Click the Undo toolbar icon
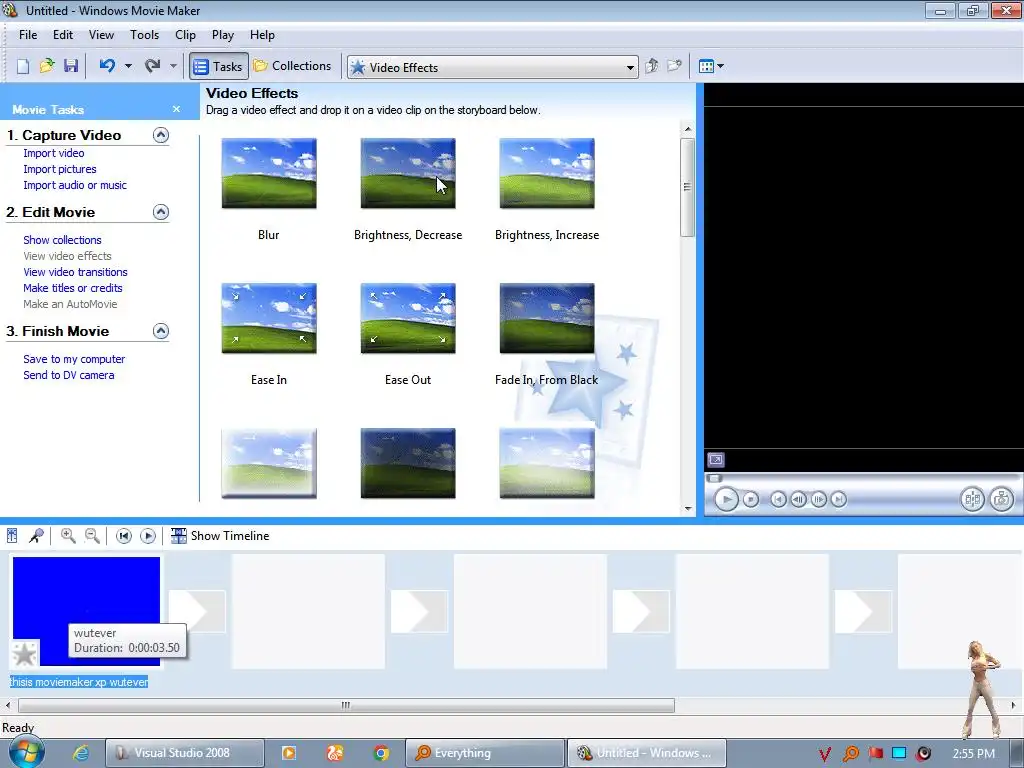 [107, 65]
